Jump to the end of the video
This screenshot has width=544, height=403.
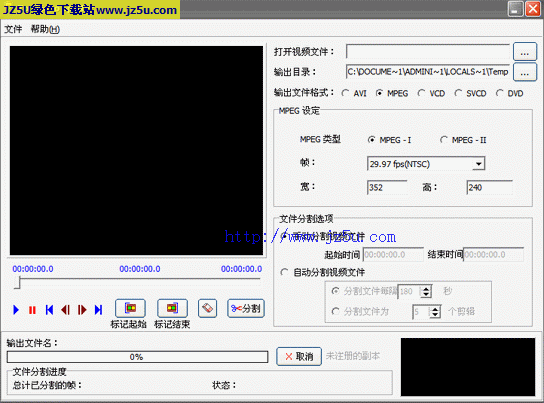(x=99, y=309)
